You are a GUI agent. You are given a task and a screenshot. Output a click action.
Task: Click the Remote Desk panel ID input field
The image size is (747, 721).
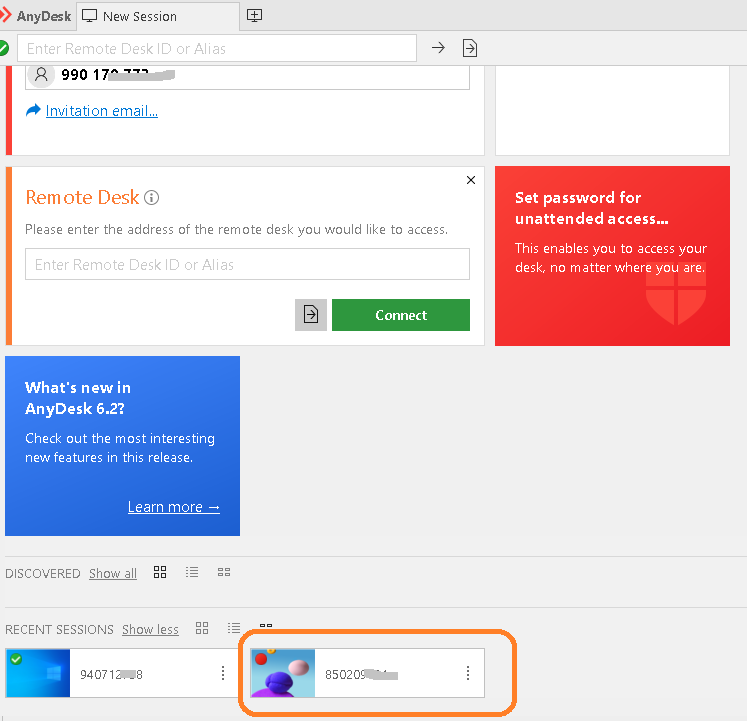[x=247, y=264]
